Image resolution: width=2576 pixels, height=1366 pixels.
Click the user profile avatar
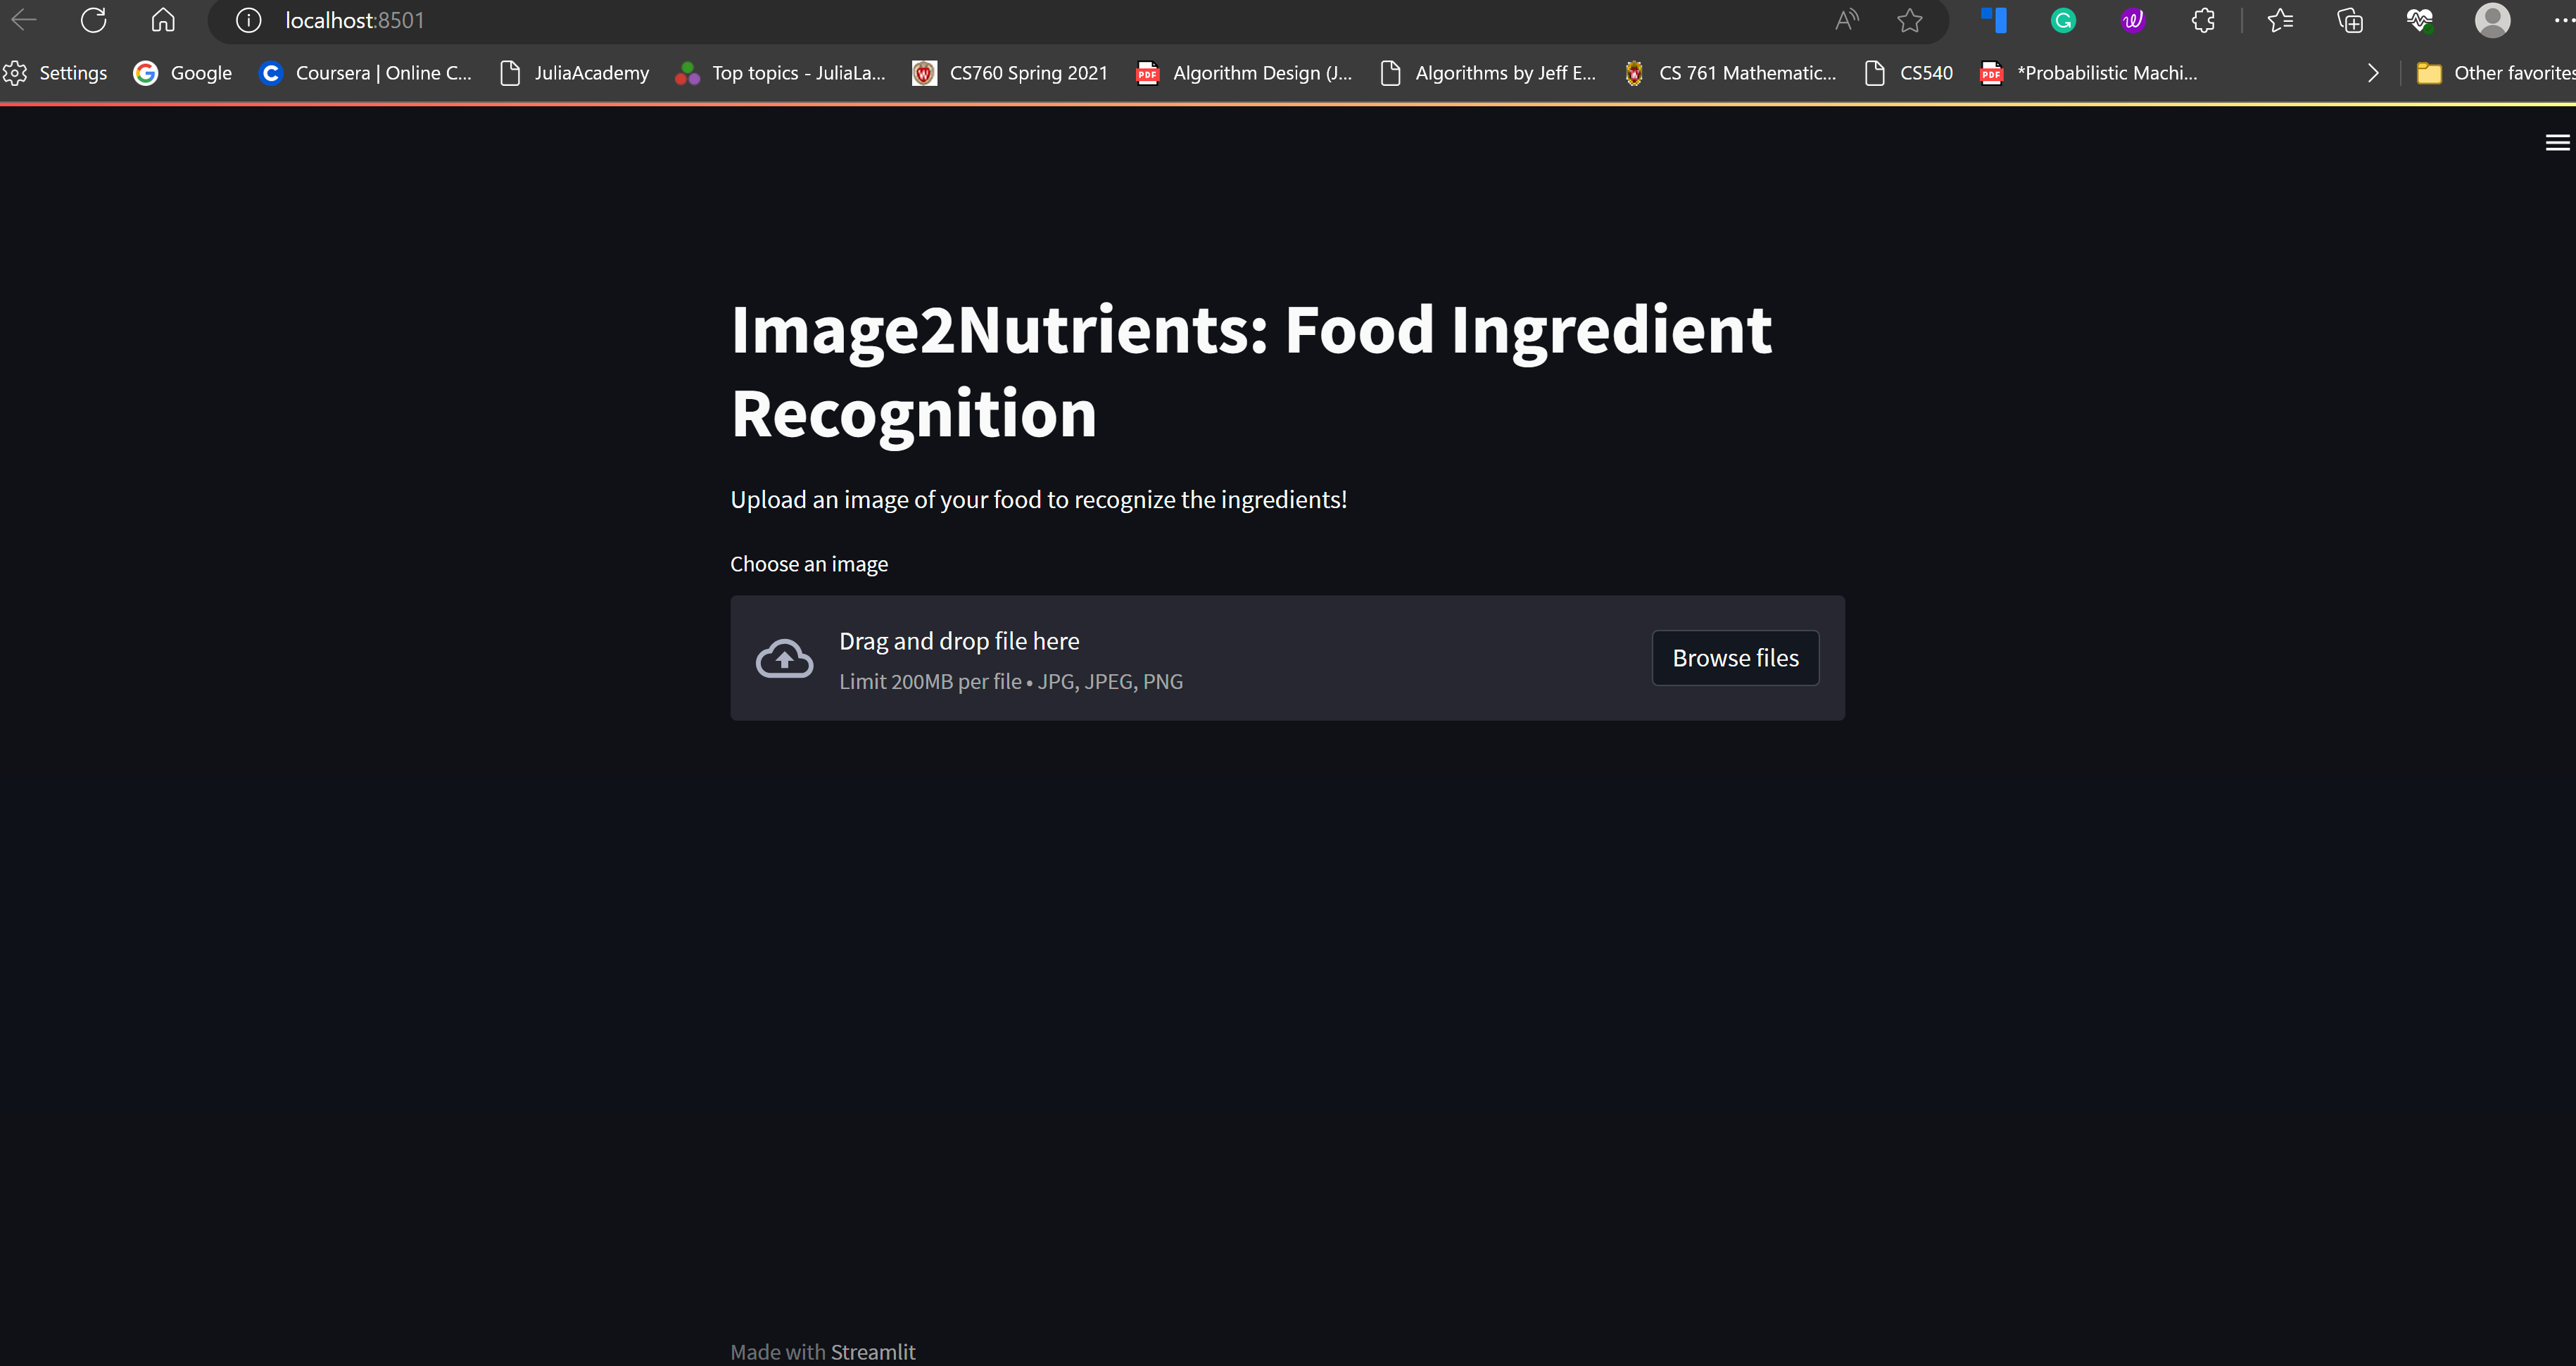coord(2492,20)
